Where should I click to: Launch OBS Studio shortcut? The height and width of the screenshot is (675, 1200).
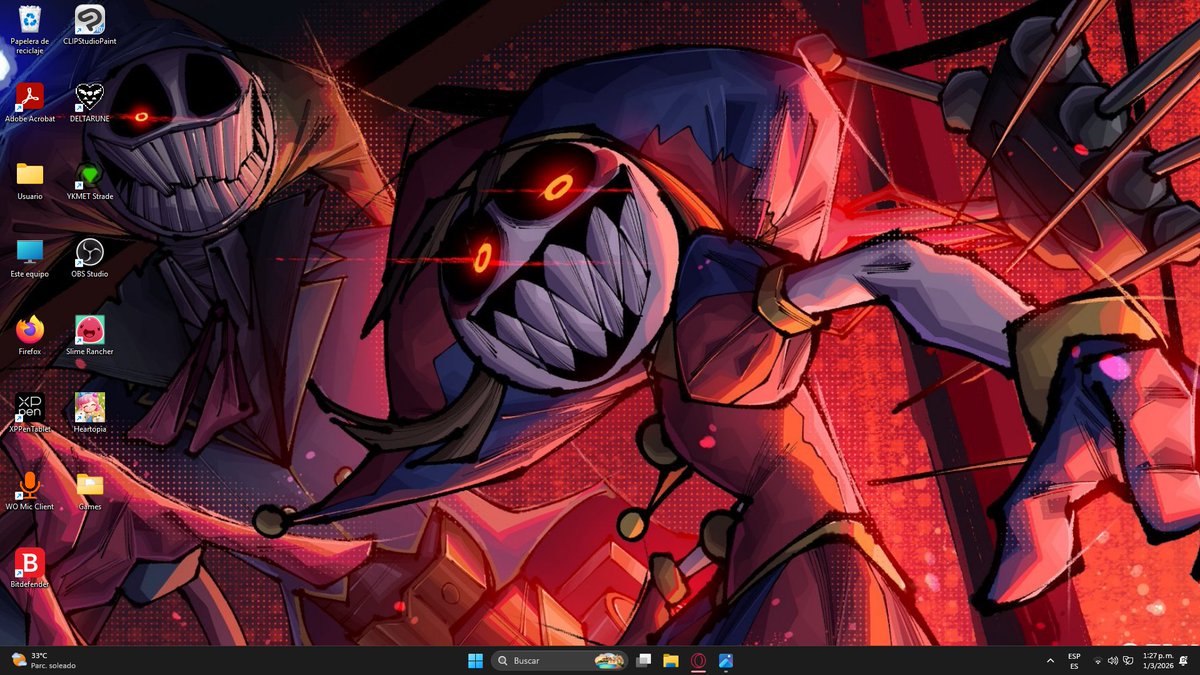pyautogui.click(x=90, y=258)
